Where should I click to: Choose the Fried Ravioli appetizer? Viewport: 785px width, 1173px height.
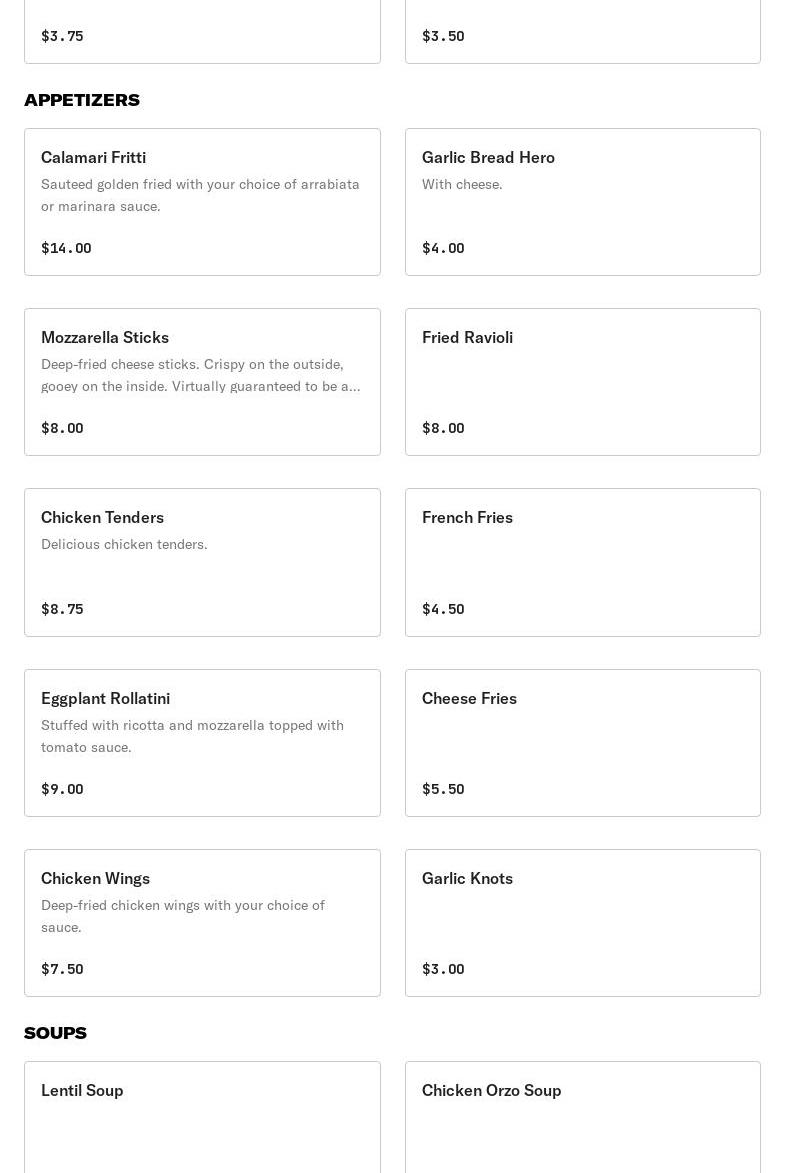pyautogui.click(x=582, y=381)
